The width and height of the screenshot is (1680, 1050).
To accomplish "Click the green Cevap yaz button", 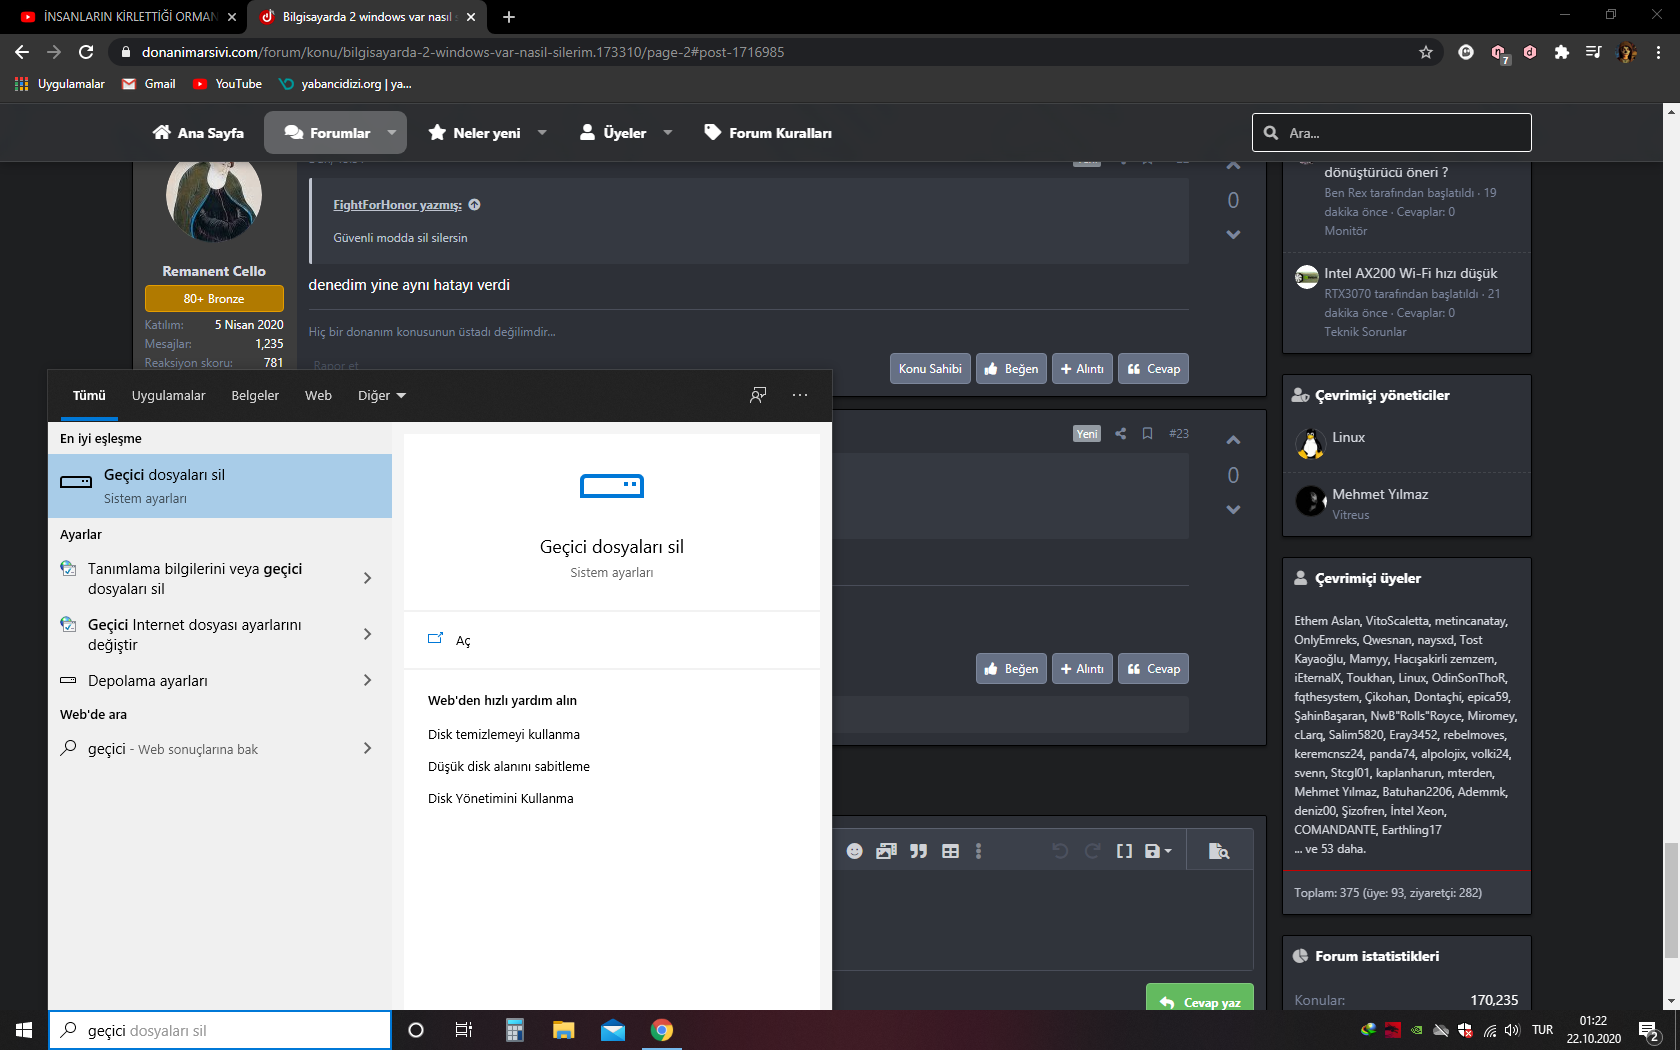I will (1200, 1000).
